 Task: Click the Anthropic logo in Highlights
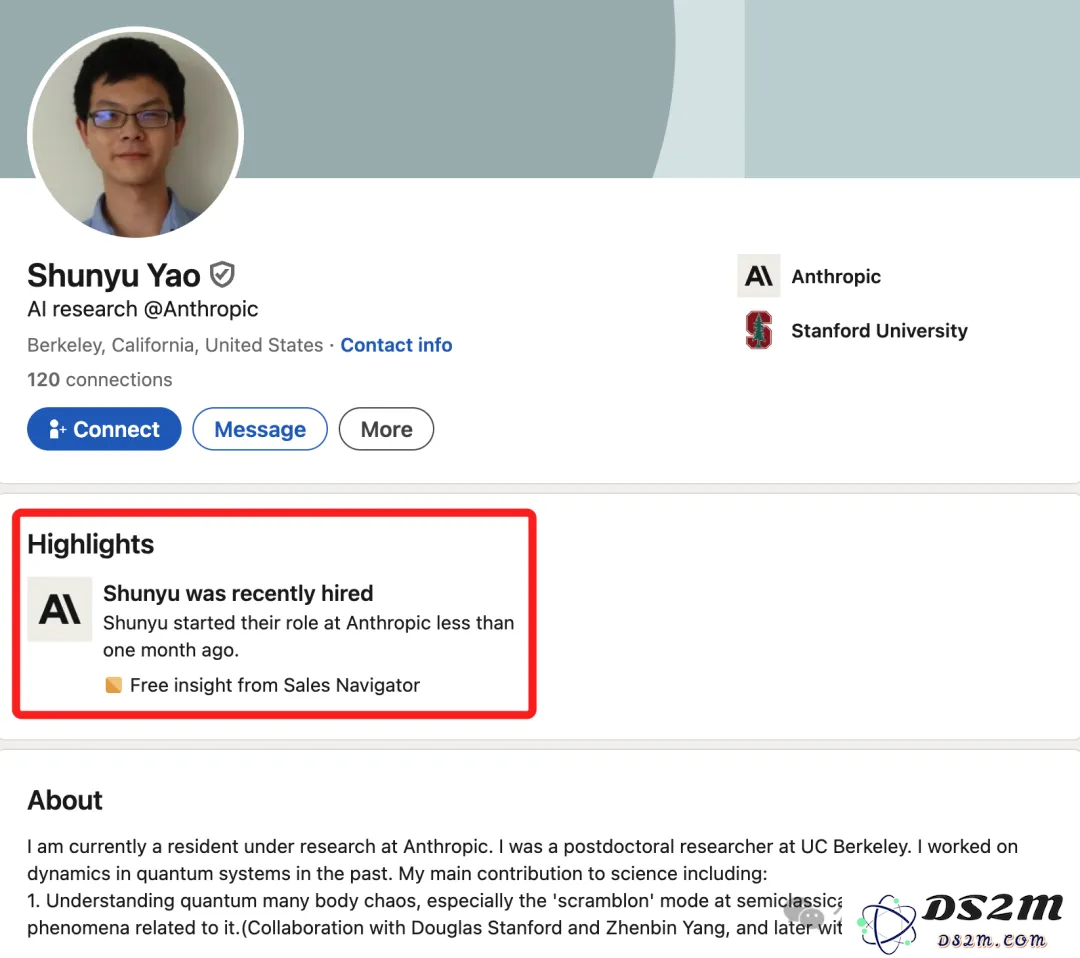pyautogui.click(x=60, y=609)
